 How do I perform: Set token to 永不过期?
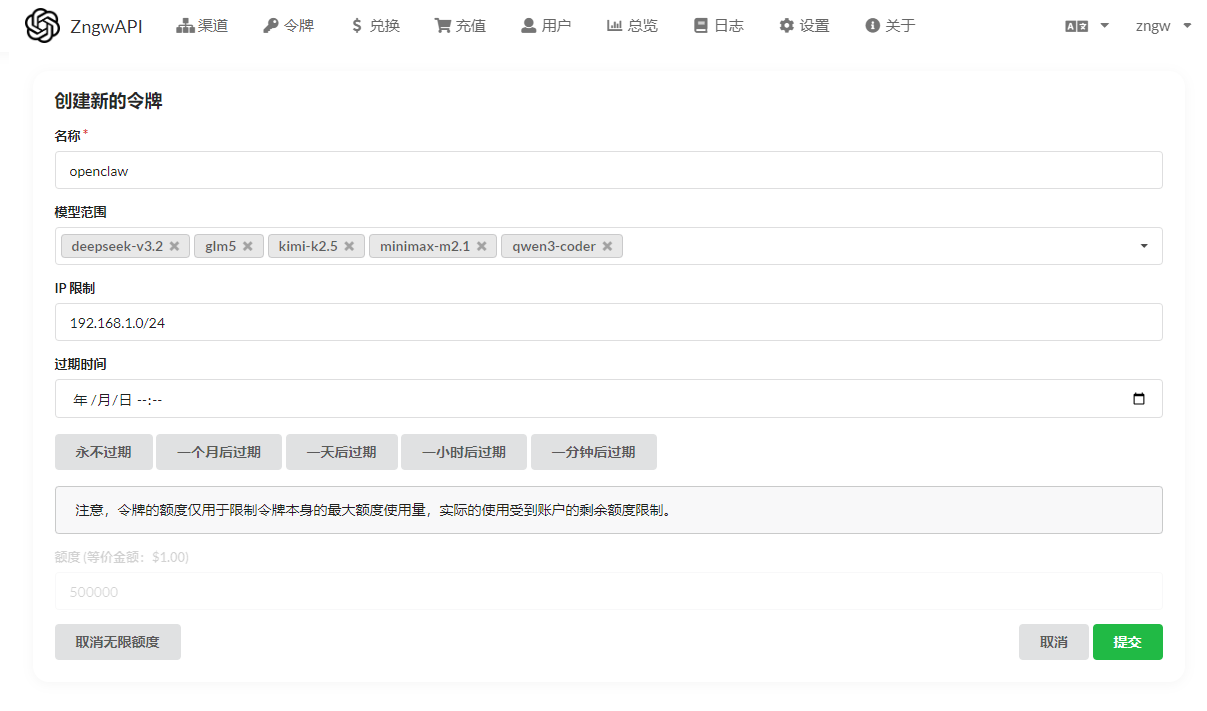(104, 452)
